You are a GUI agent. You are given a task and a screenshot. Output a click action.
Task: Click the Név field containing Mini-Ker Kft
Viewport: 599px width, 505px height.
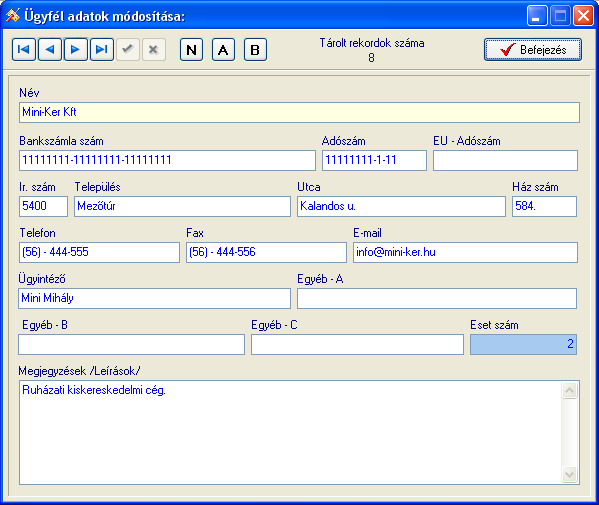pos(300,112)
